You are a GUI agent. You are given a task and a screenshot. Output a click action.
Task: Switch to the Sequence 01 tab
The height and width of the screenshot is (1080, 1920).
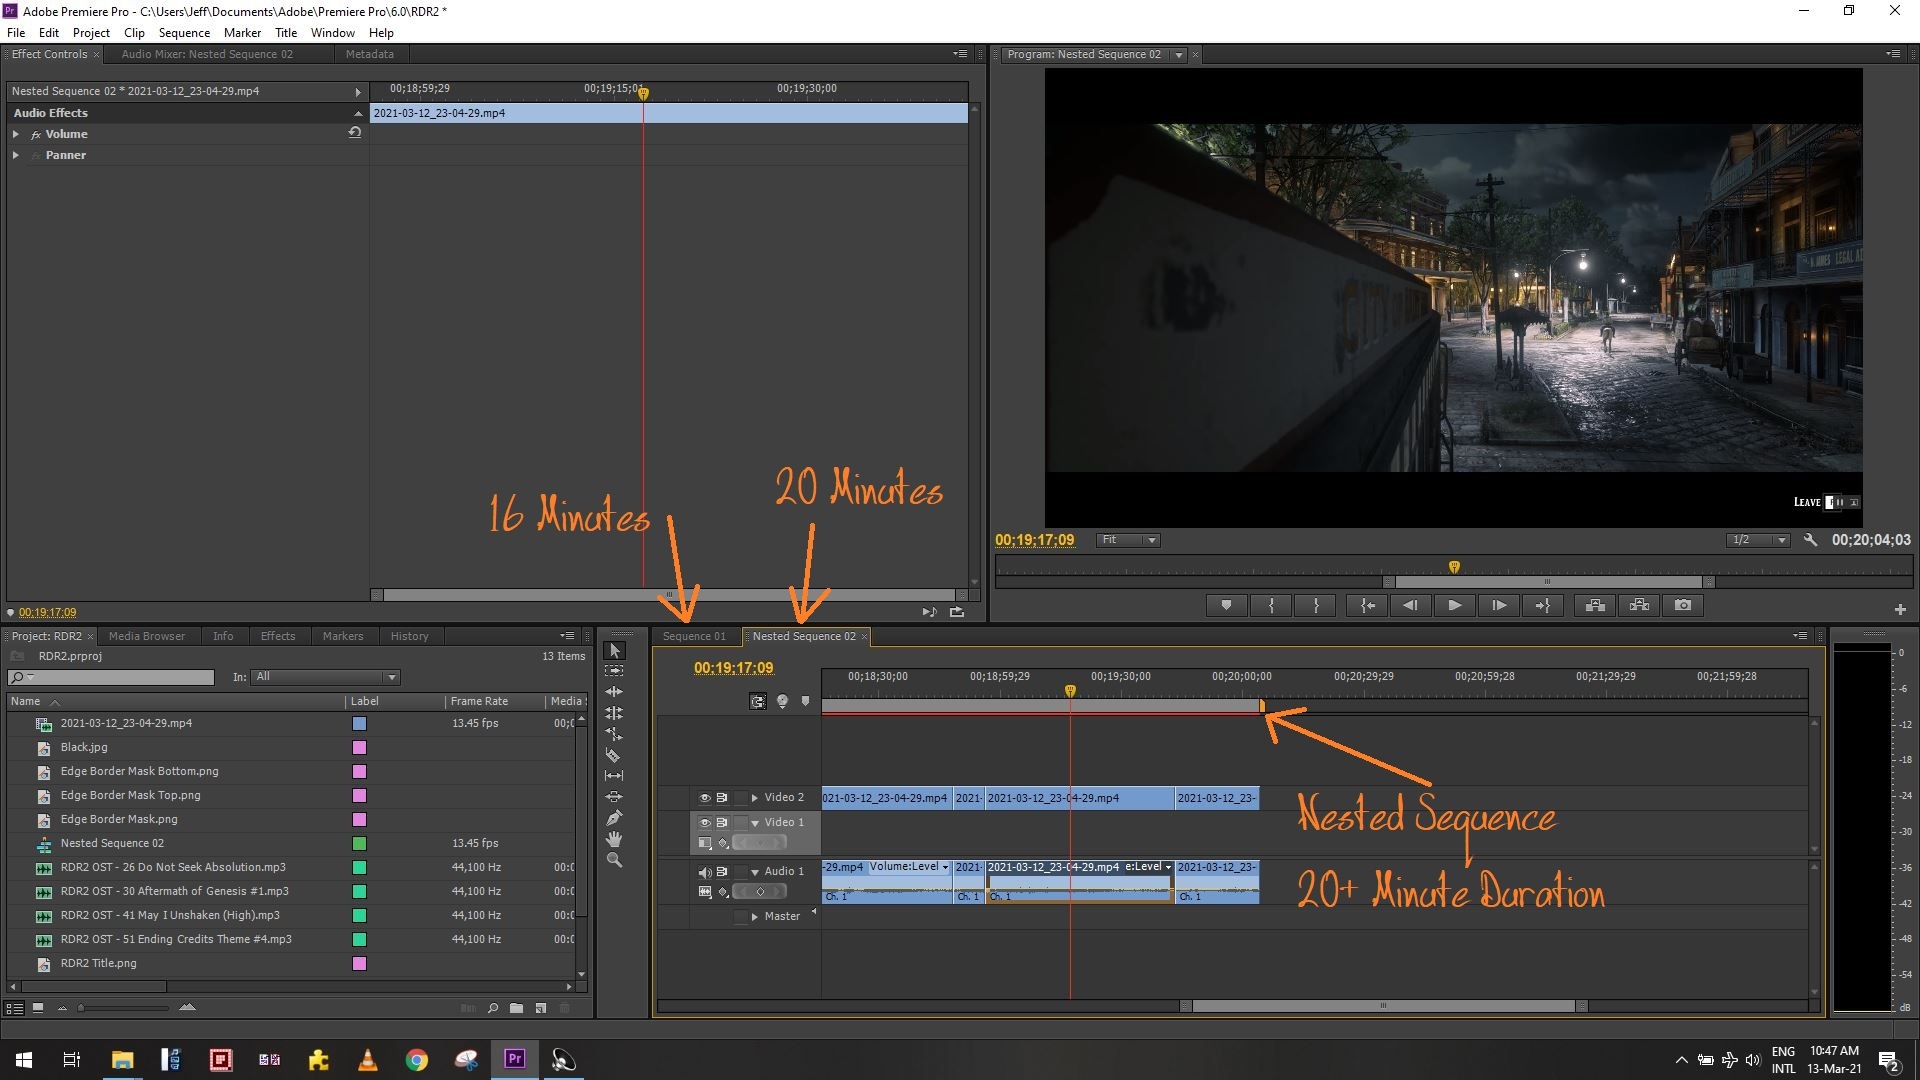694,636
